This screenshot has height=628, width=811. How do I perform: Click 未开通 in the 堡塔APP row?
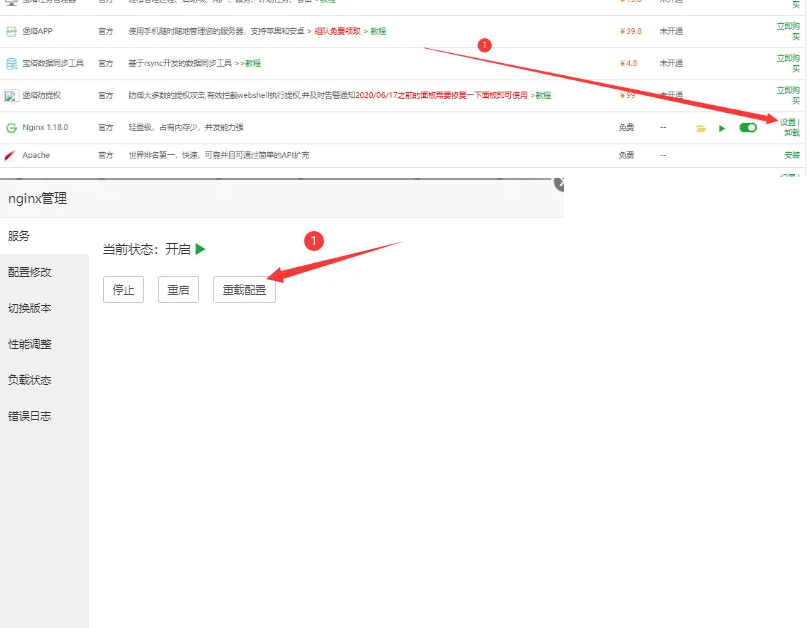(x=671, y=32)
